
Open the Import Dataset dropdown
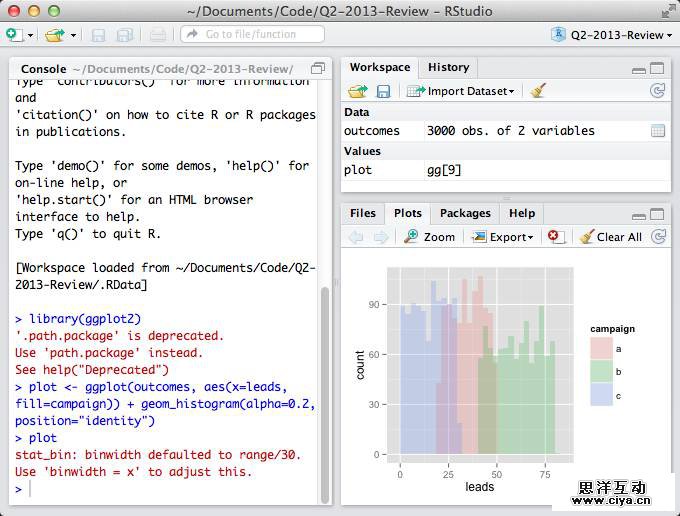(461, 91)
